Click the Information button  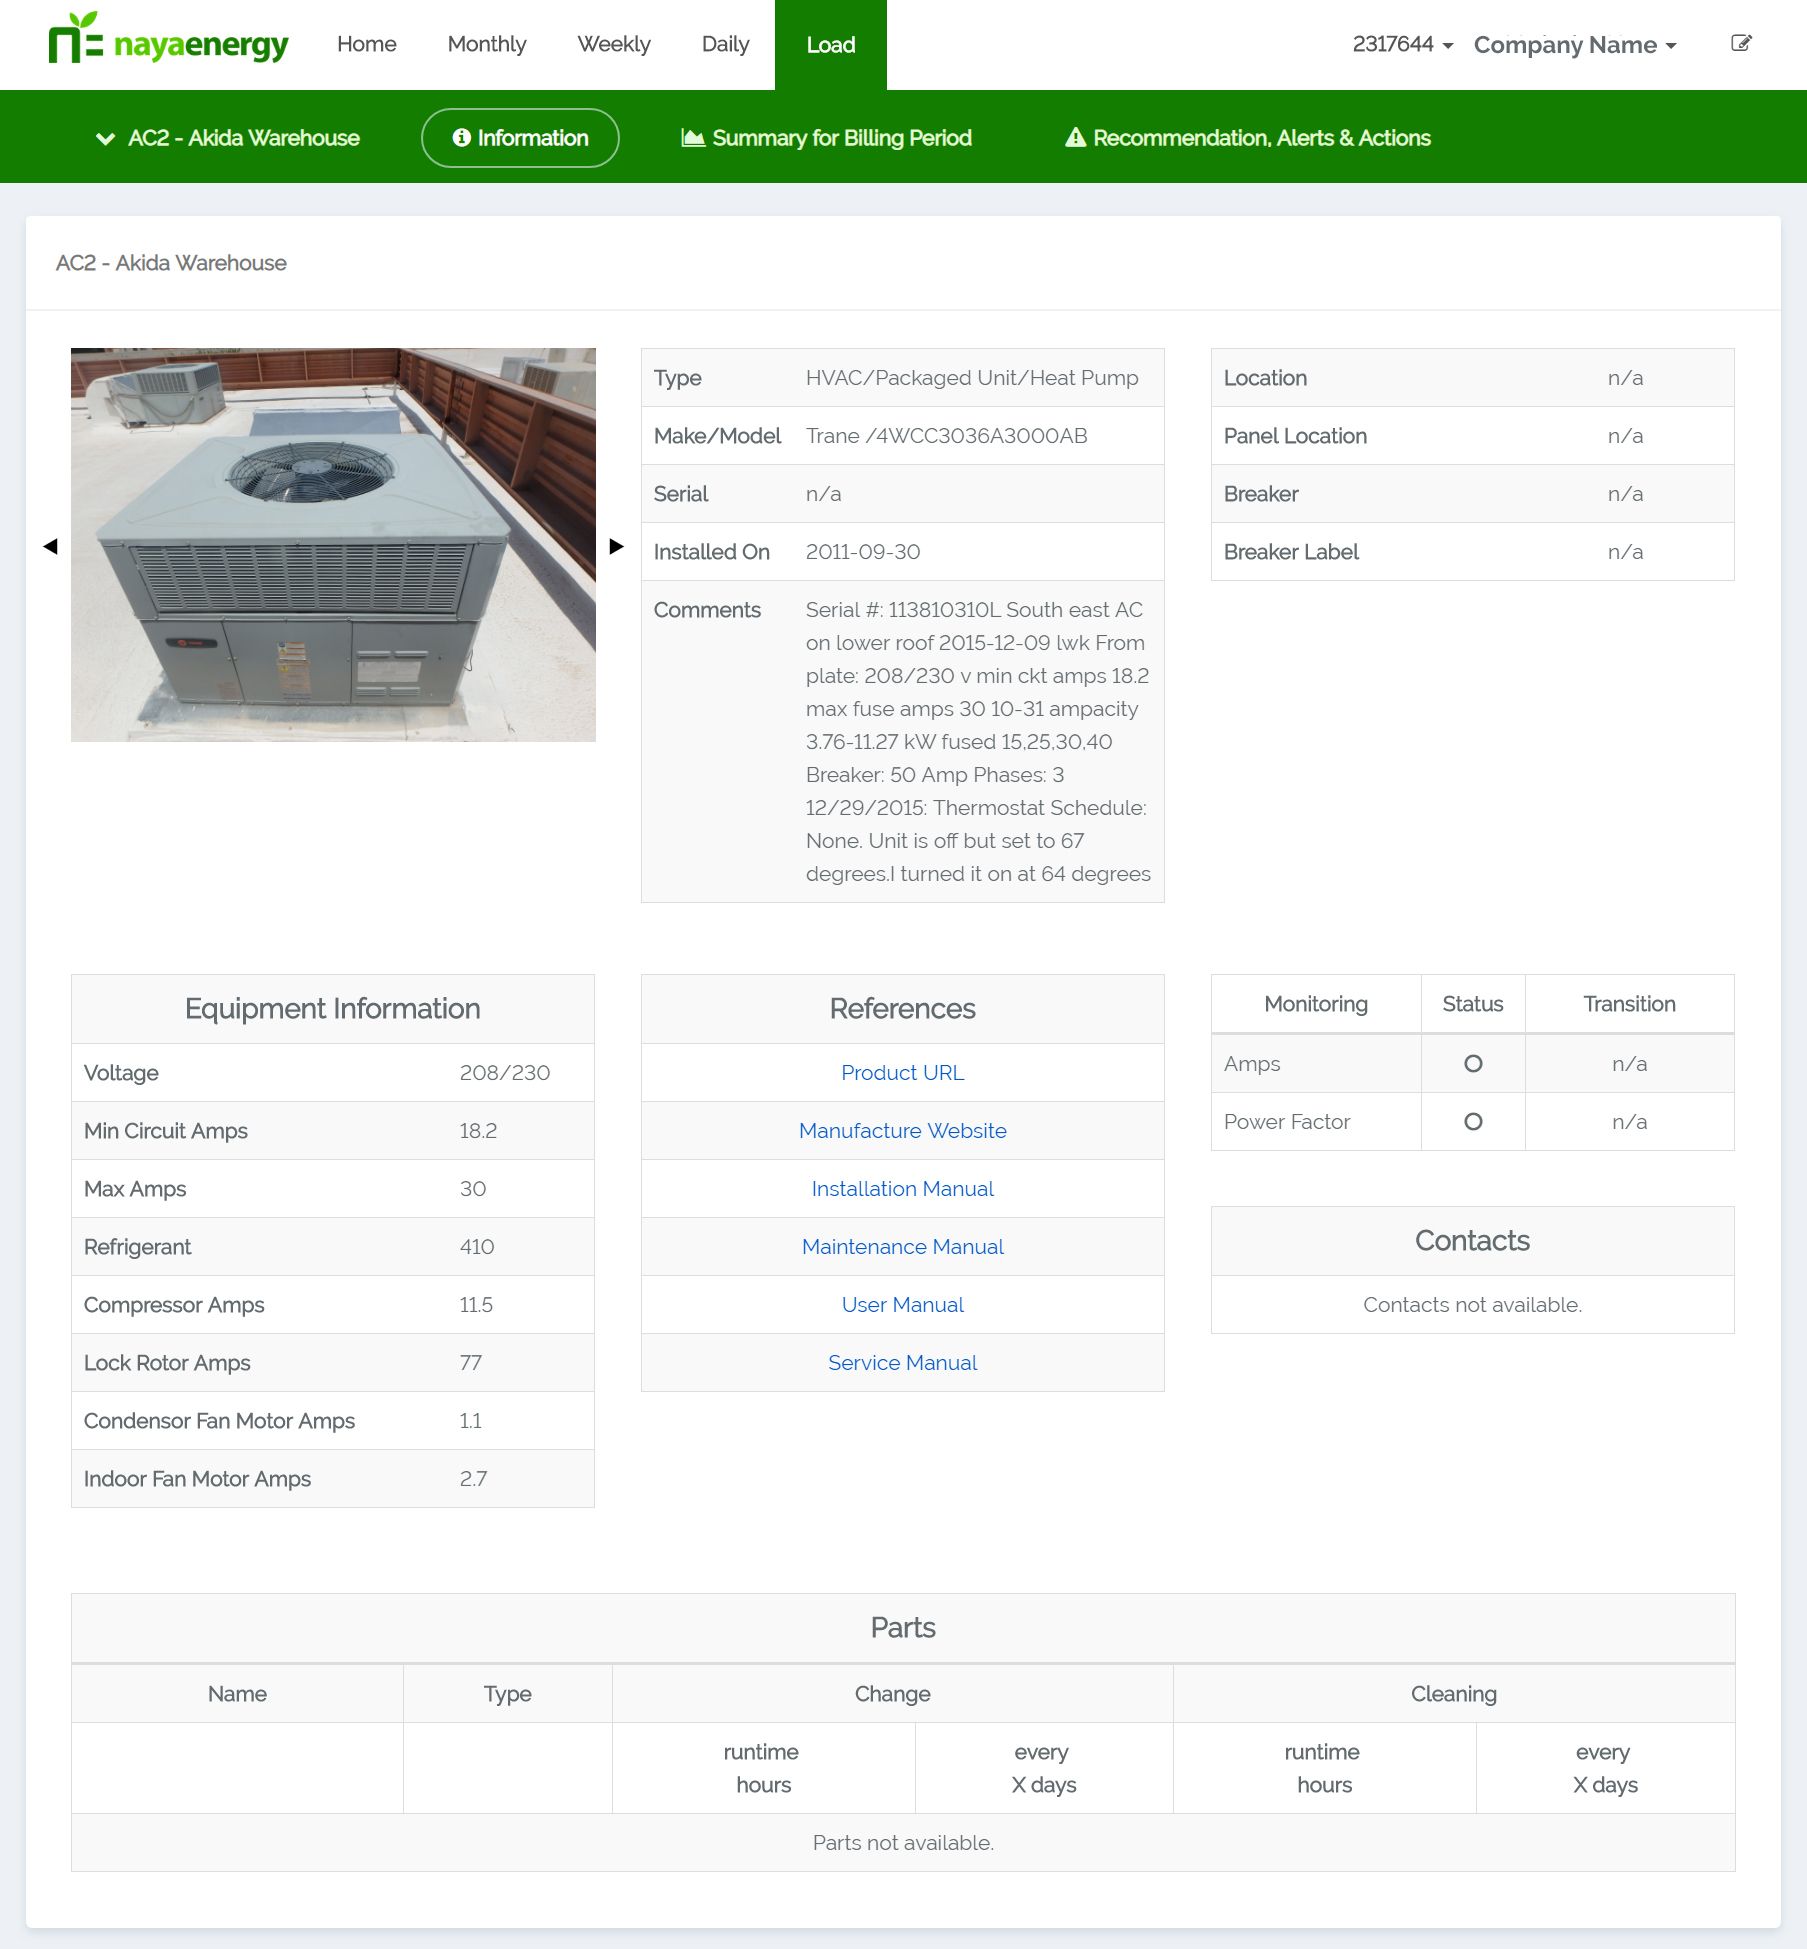coord(520,138)
